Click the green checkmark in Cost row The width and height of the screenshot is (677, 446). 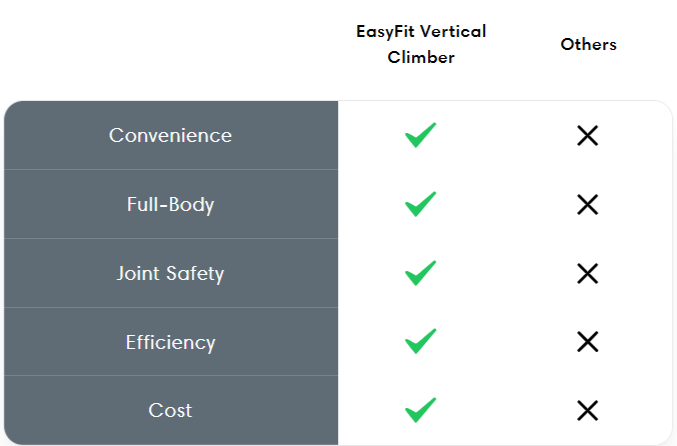click(421, 410)
